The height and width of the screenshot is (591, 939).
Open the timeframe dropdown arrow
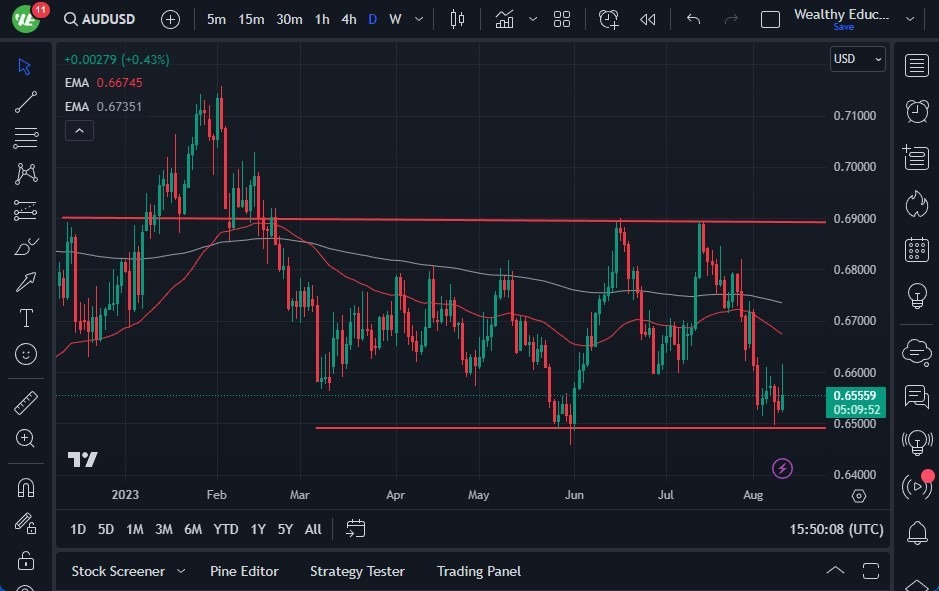click(418, 18)
